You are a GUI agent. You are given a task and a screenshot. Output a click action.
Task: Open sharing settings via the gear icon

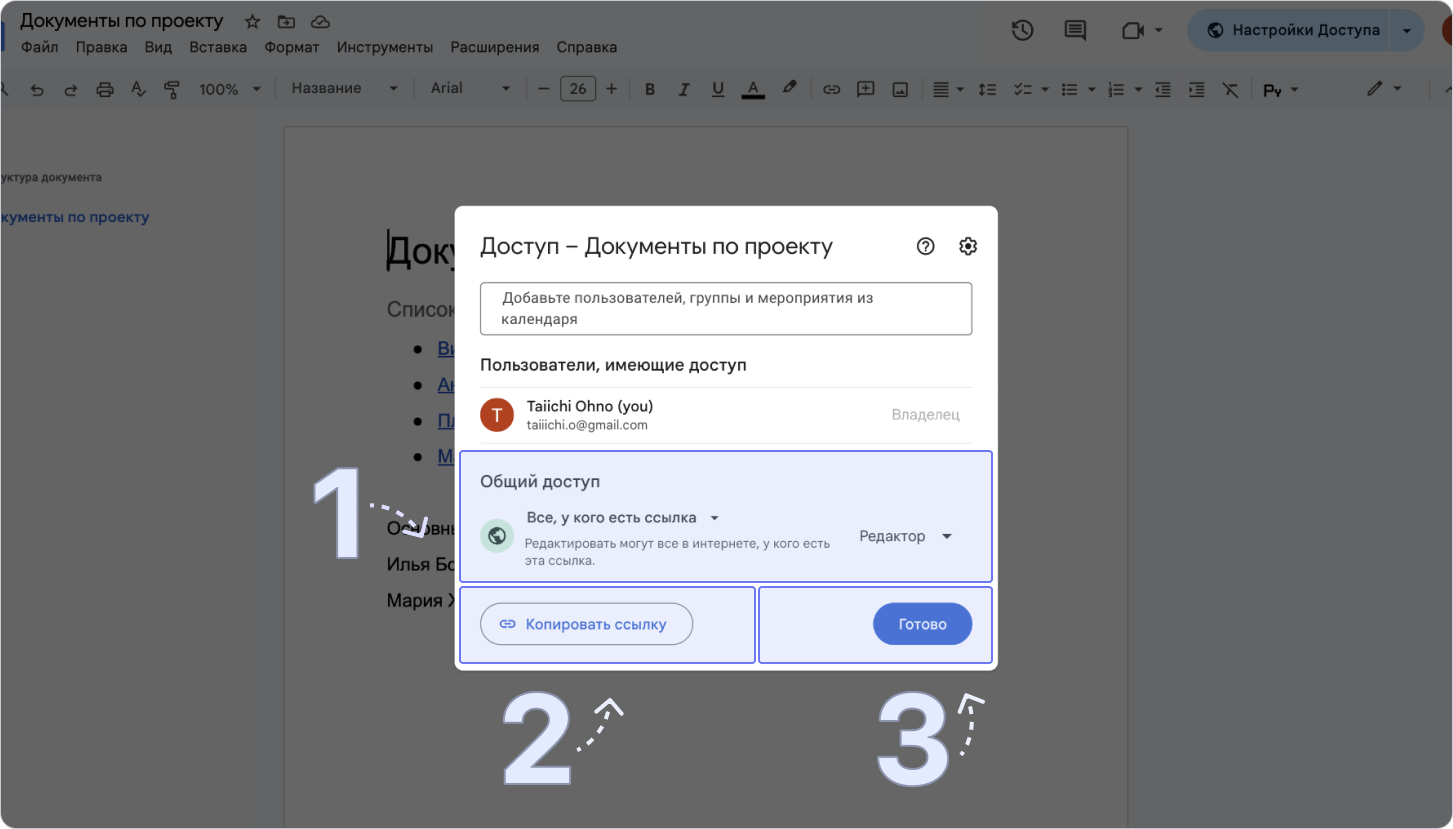tap(967, 246)
